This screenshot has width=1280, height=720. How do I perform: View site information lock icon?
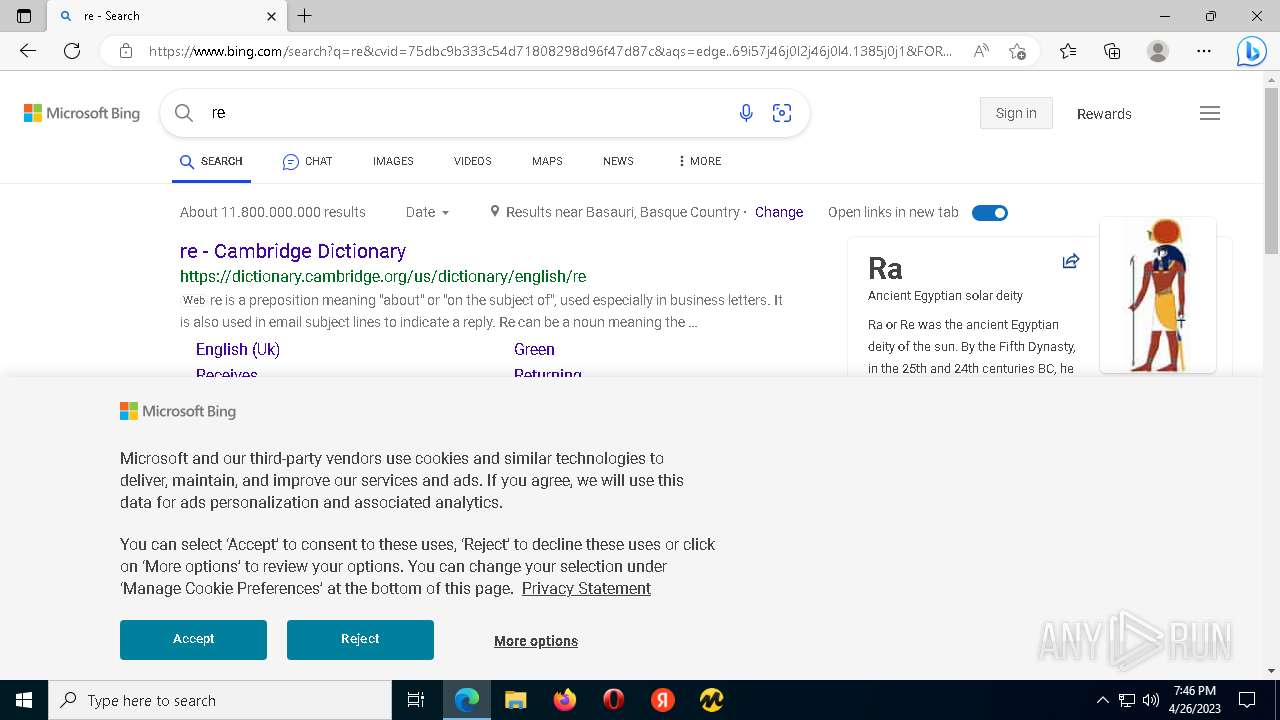click(x=126, y=51)
